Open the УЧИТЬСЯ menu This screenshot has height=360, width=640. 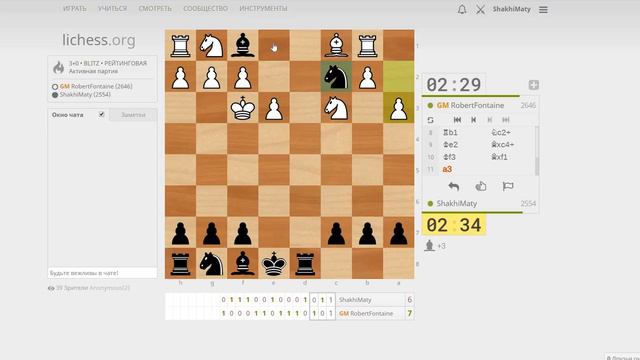112,8
